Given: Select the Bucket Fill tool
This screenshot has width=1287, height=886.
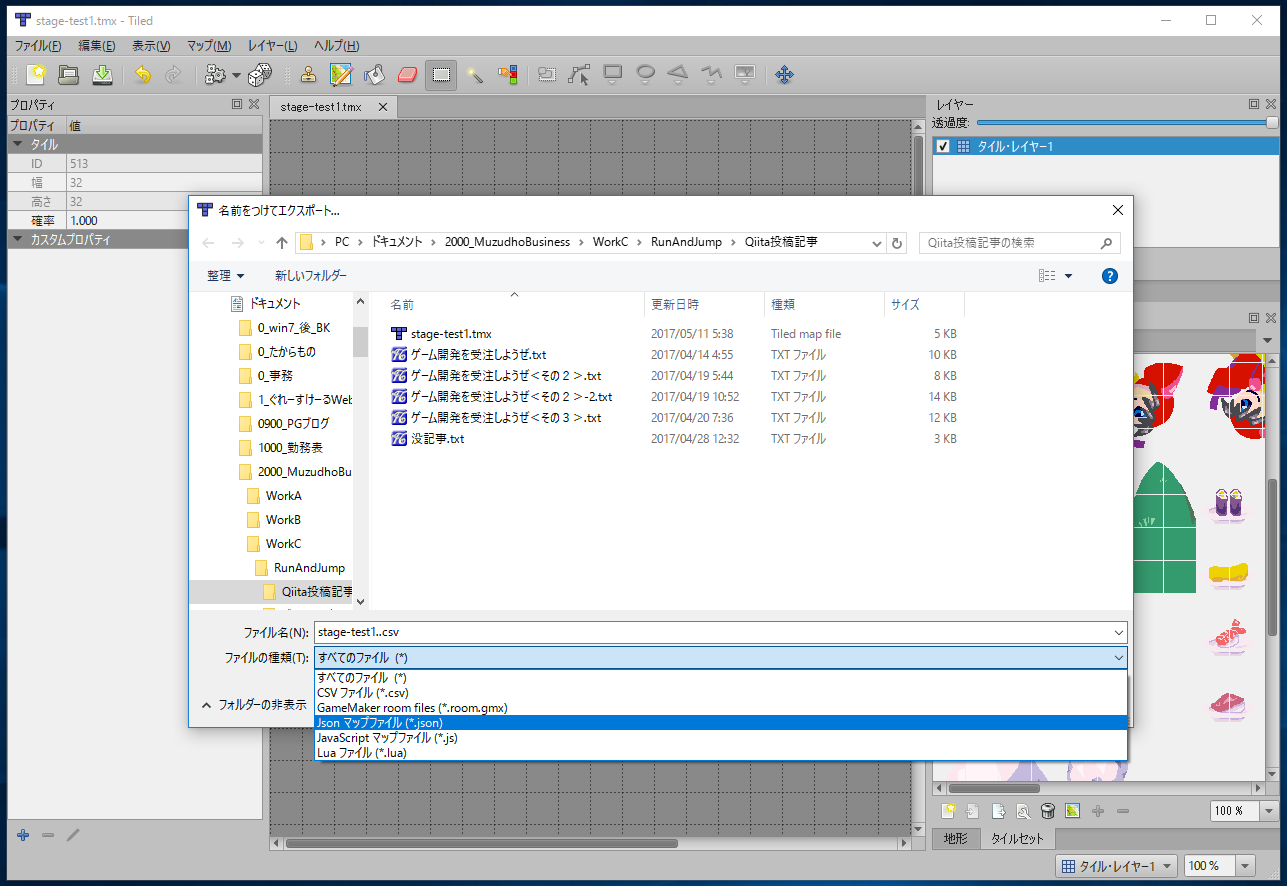Looking at the screenshot, I should (x=373, y=74).
